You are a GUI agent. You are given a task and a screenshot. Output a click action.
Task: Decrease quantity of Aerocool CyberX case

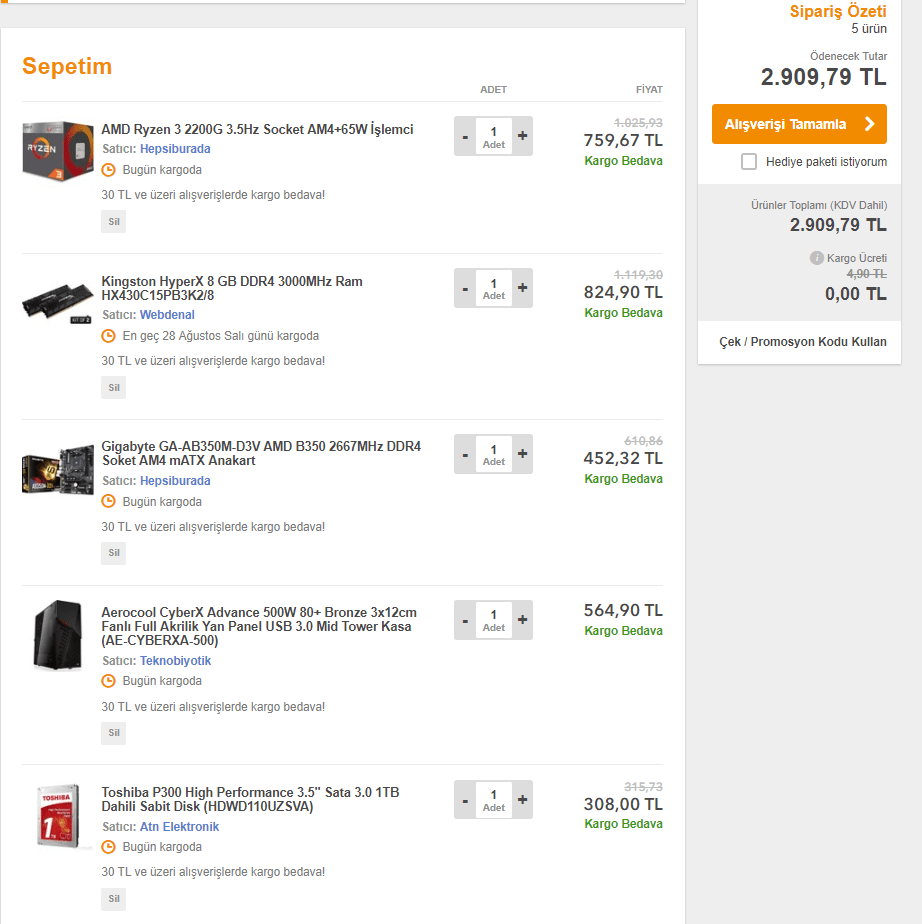465,620
